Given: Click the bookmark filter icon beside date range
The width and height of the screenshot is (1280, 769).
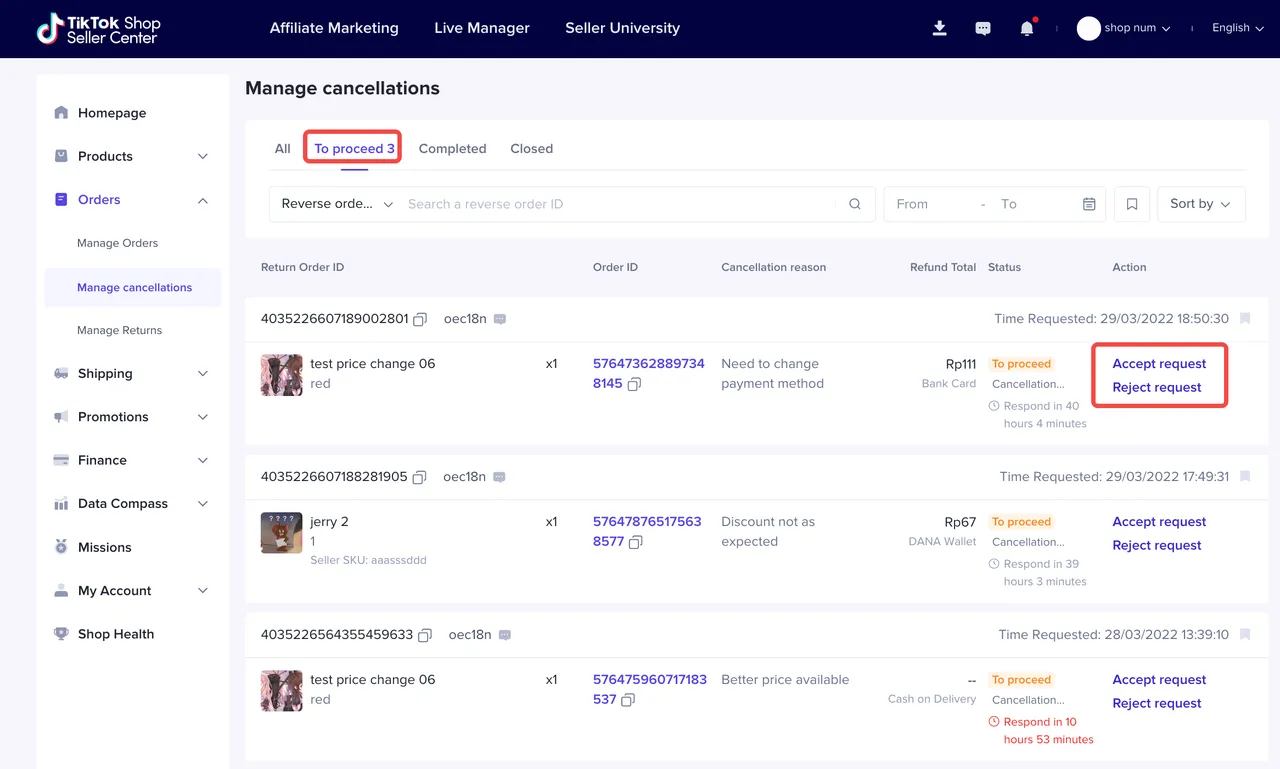Looking at the screenshot, I should tap(1132, 204).
